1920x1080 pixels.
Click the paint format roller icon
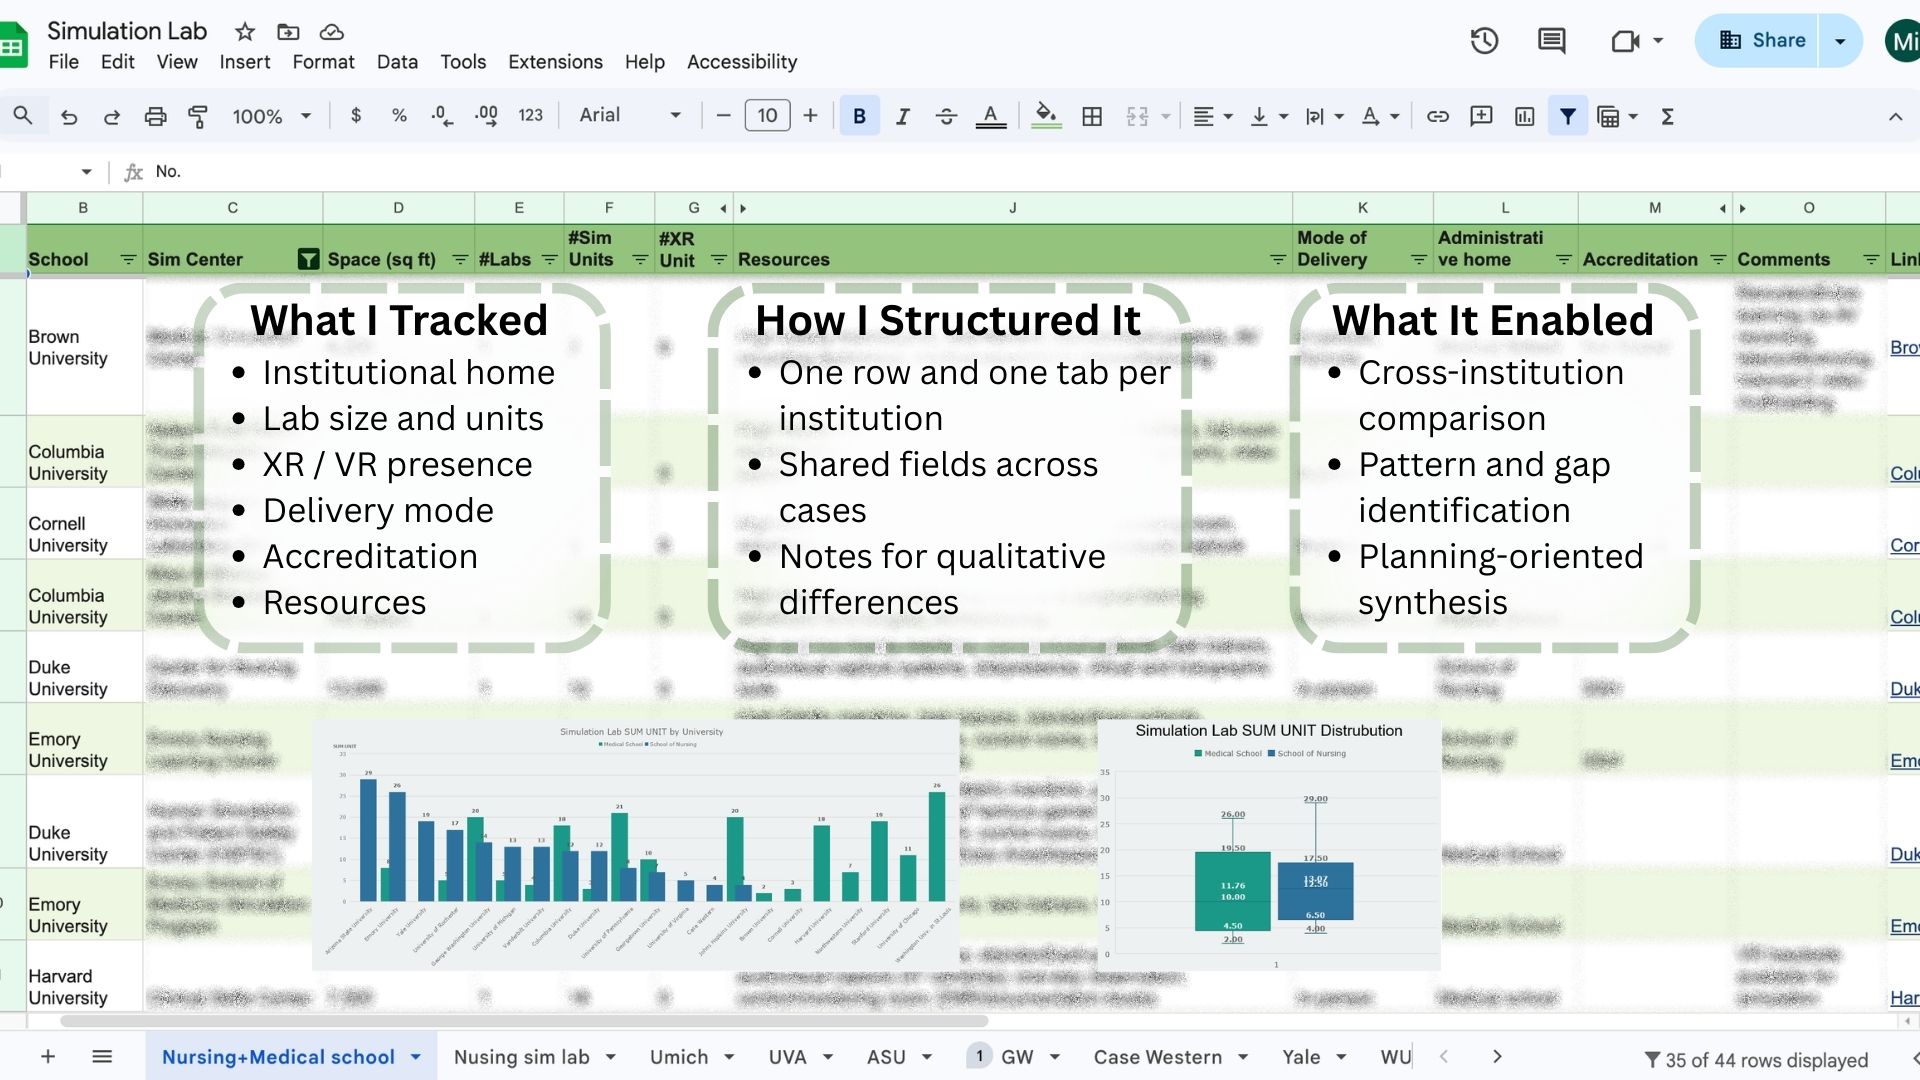click(198, 116)
